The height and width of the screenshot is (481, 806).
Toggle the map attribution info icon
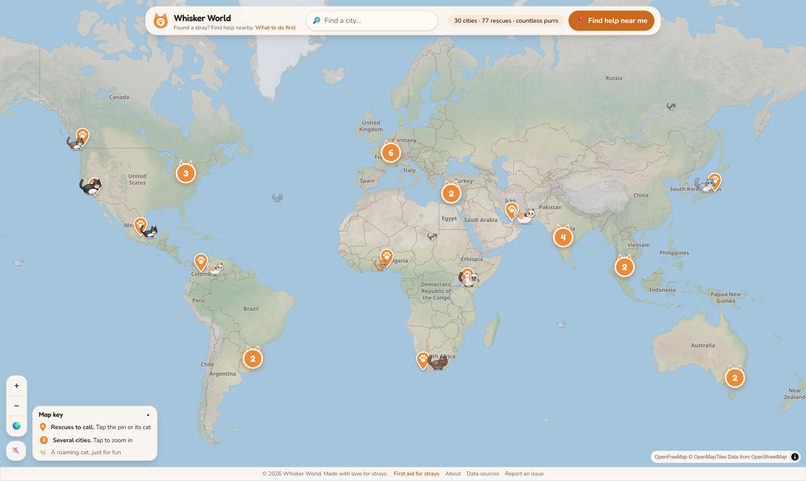795,456
